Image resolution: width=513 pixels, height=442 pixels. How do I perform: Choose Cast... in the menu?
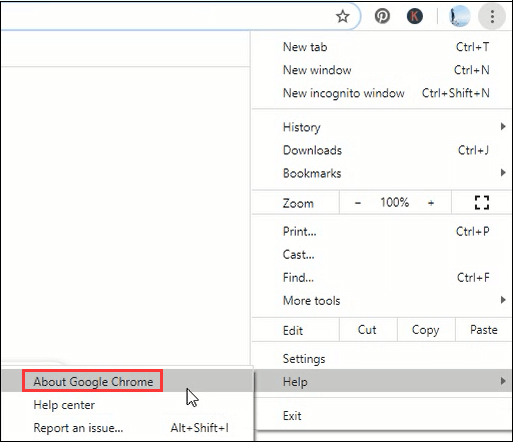click(x=382, y=255)
